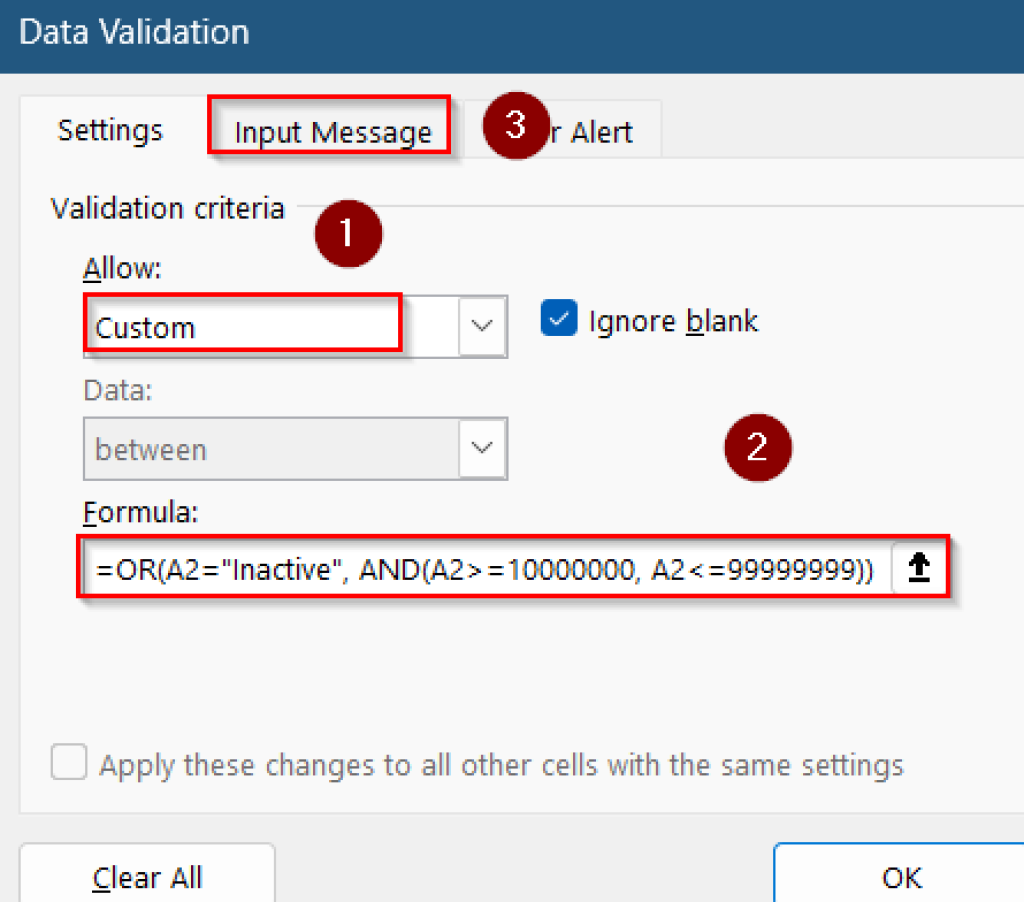This screenshot has width=1024, height=902.
Task: Click the red numbered badge 1
Action: pyautogui.click(x=348, y=233)
